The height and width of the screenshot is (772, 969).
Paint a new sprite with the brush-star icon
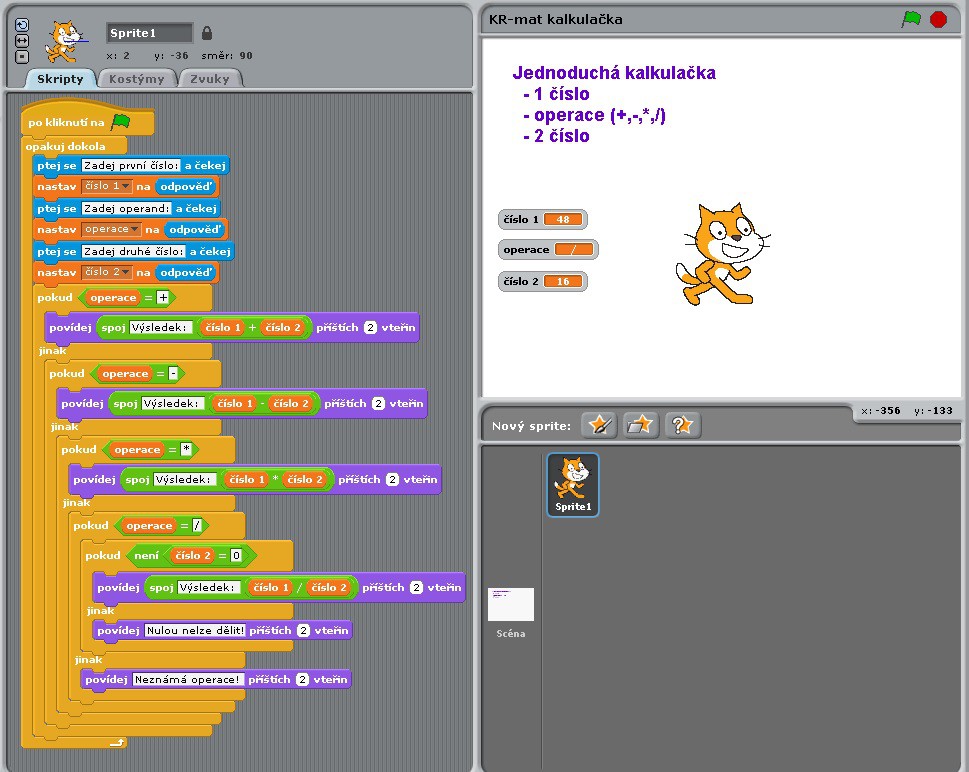(599, 425)
